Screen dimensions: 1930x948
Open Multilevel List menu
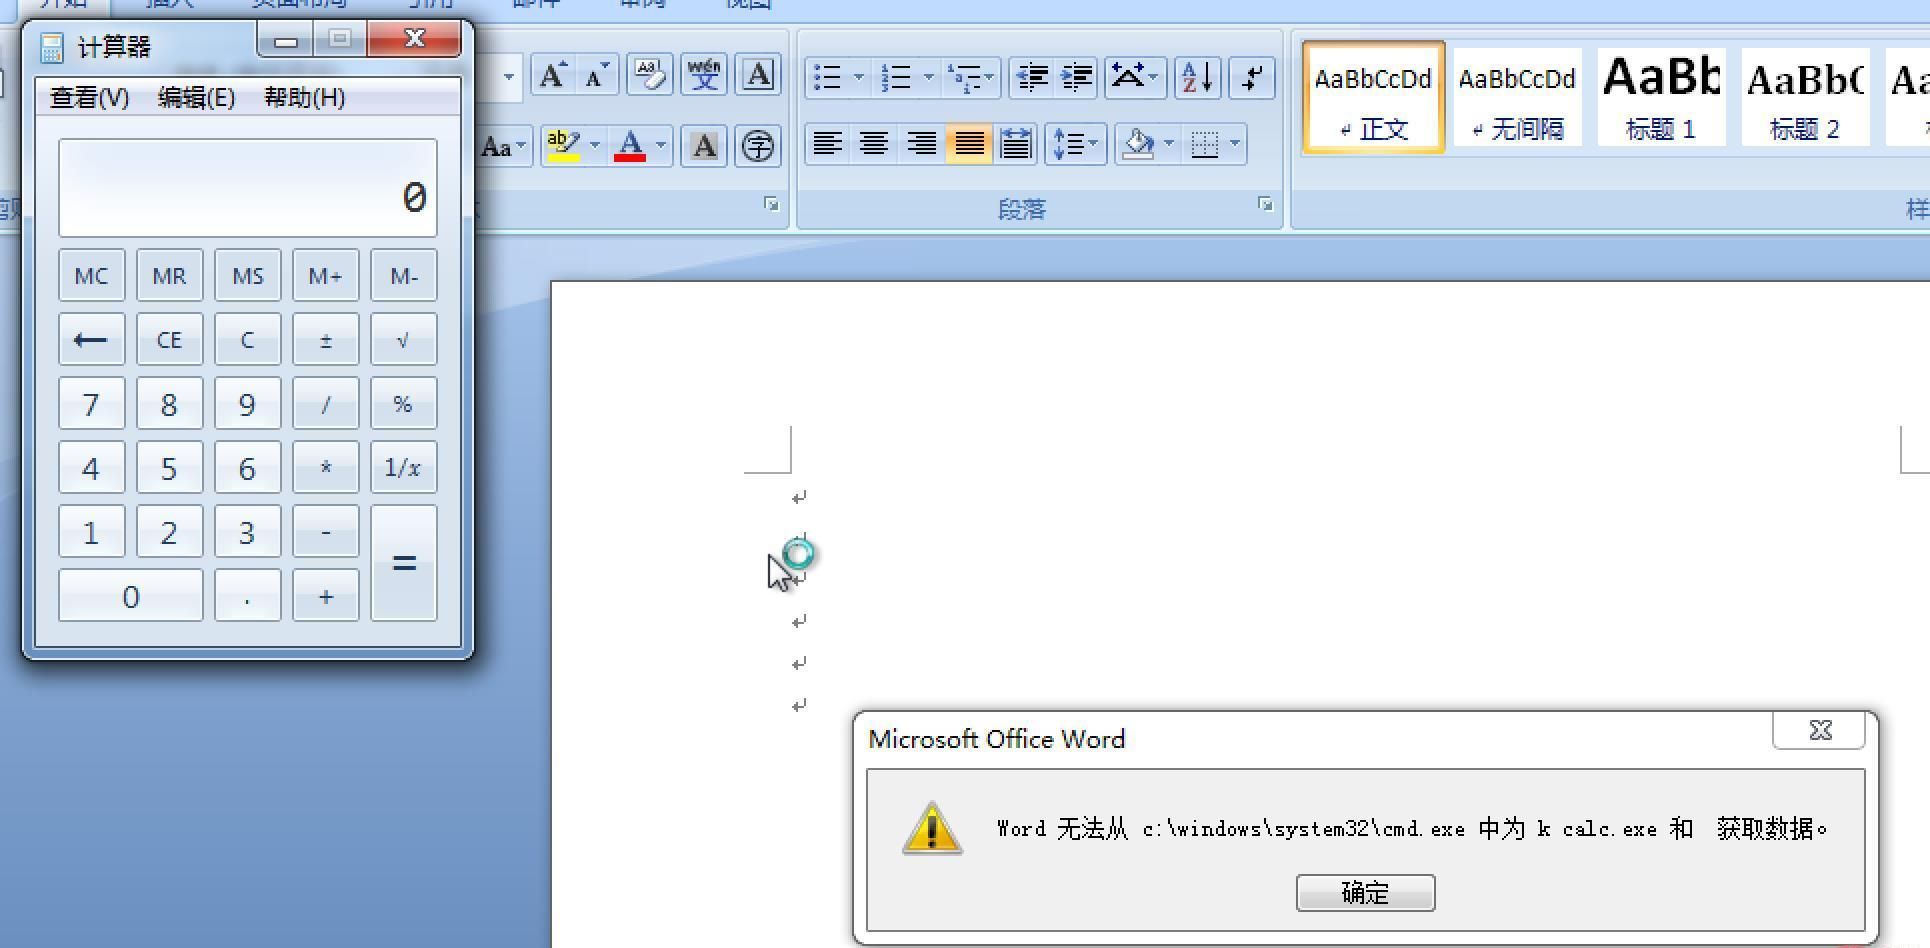click(x=971, y=77)
